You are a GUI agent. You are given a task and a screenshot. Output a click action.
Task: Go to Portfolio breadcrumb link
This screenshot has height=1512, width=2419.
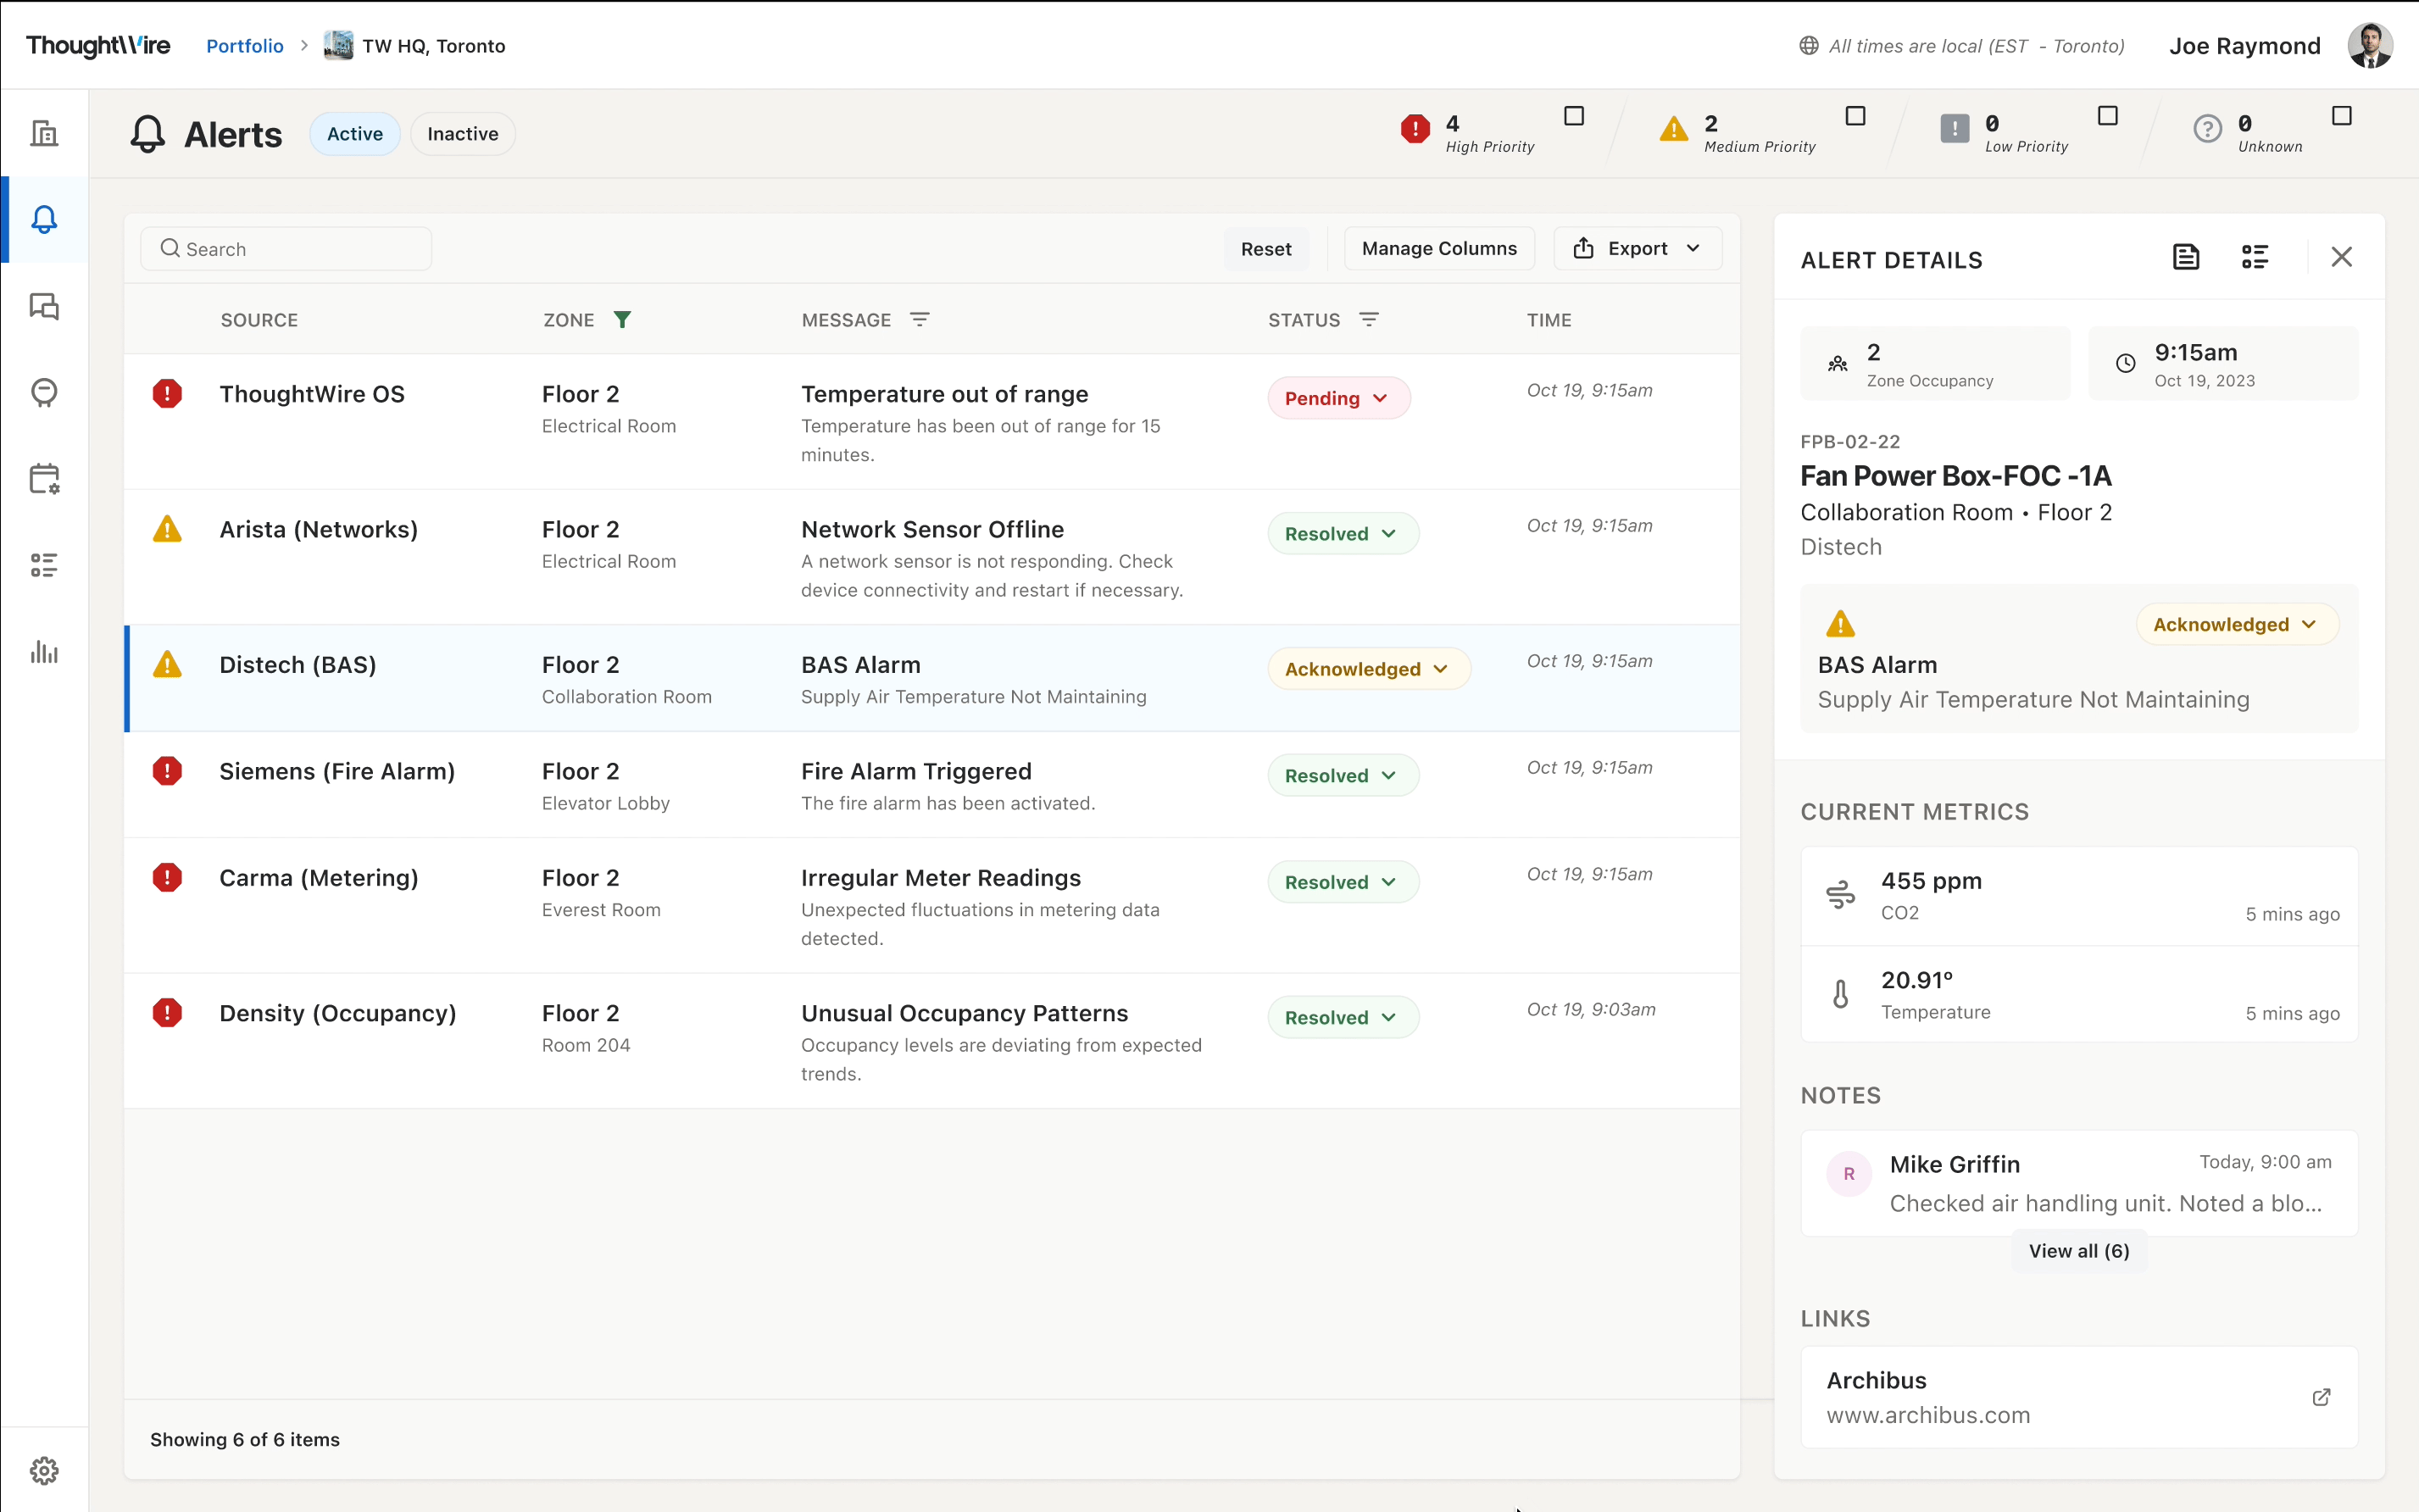[245, 46]
